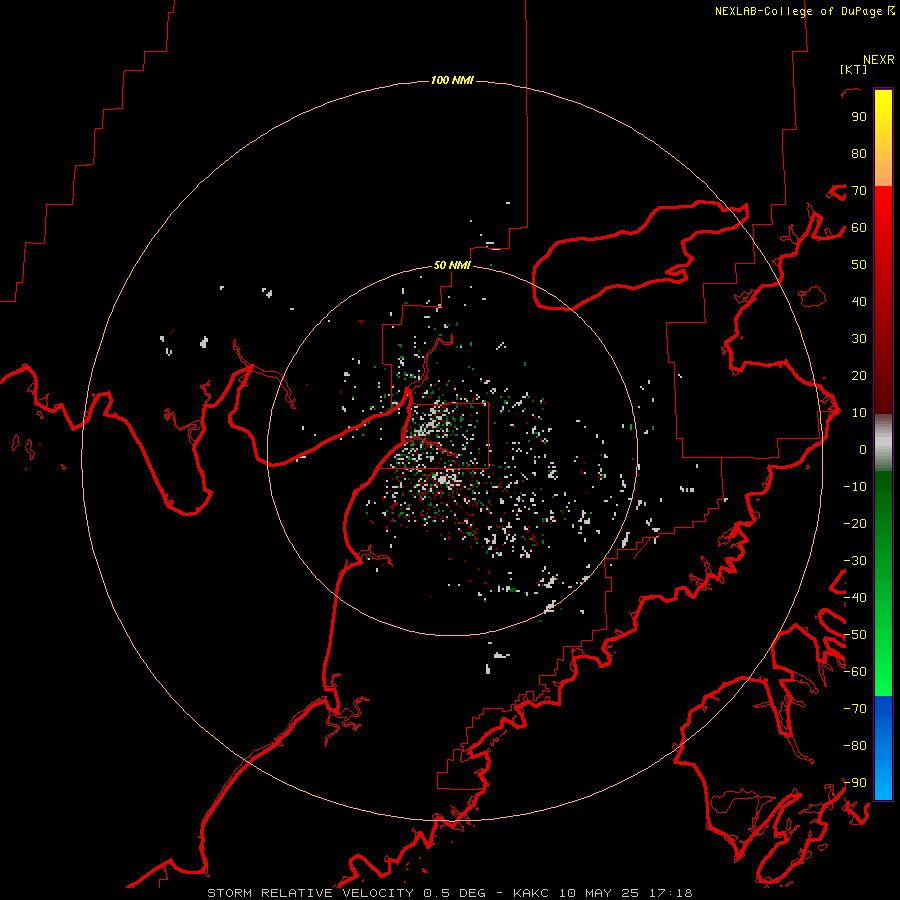Image resolution: width=900 pixels, height=900 pixels.
Task: Click the -50 value on the velocity scale
Action: [855, 635]
